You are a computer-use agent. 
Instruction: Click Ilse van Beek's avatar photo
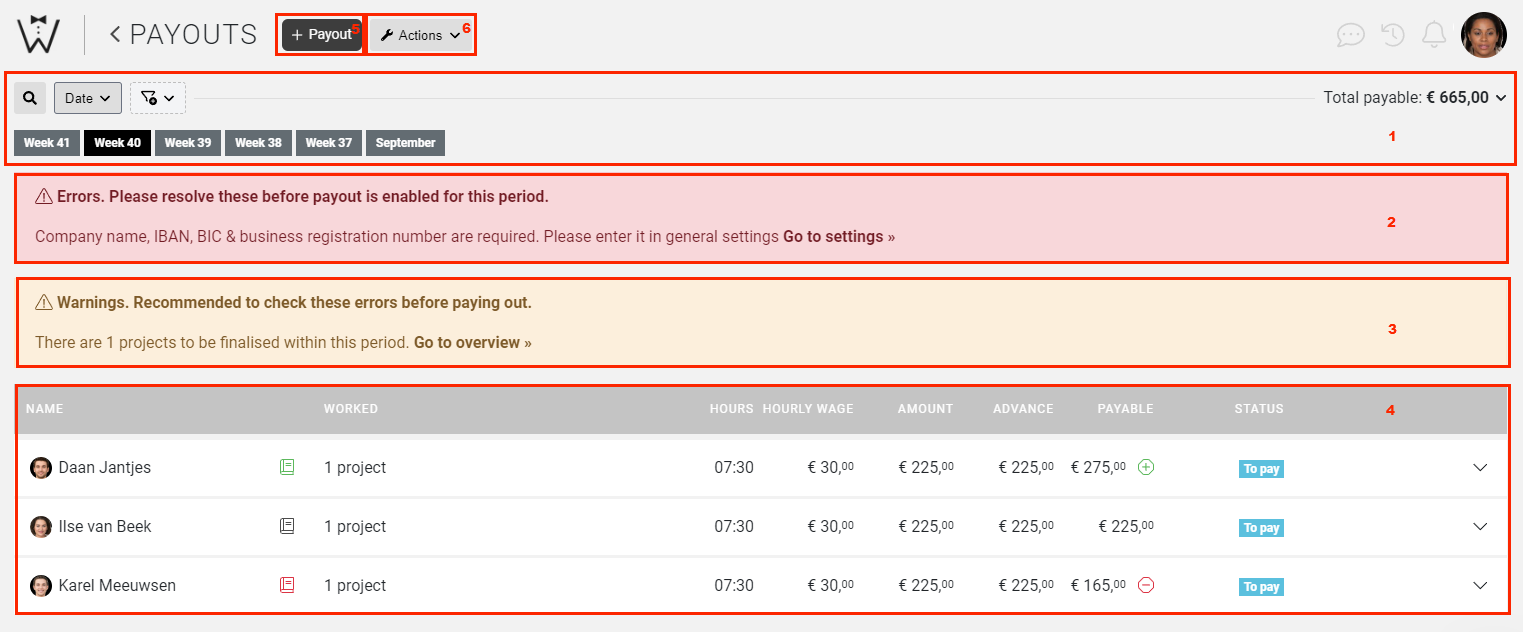[x=41, y=526]
